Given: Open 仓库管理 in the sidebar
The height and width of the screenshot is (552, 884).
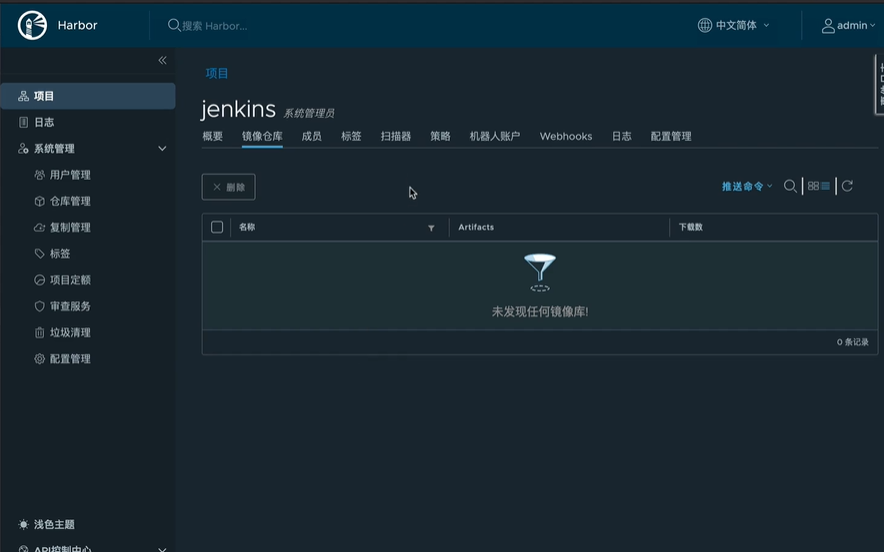Looking at the screenshot, I should click(70, 201).
